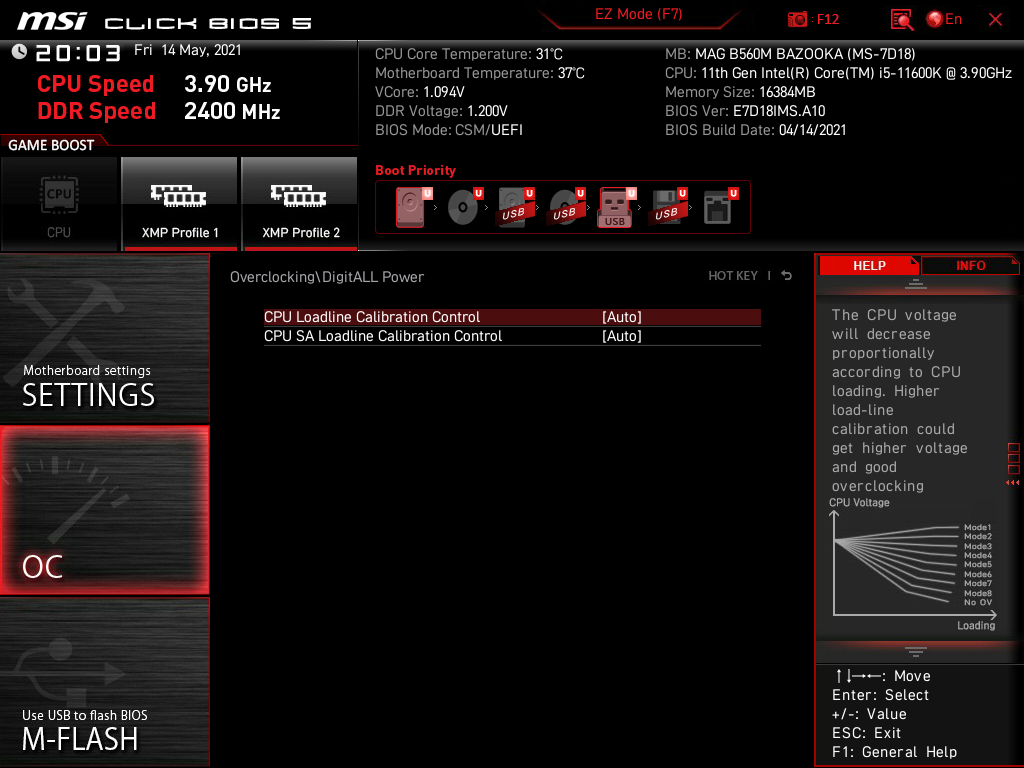Collapse help panel using top handle
This screenshot has height=768, width=1024.
[916, 283]
